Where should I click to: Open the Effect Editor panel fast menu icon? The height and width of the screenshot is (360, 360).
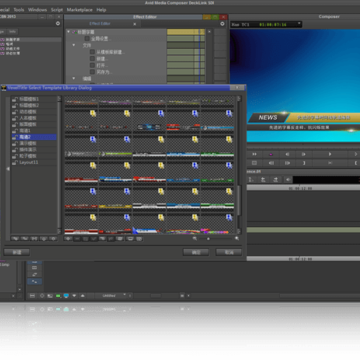tap(222, 24)
